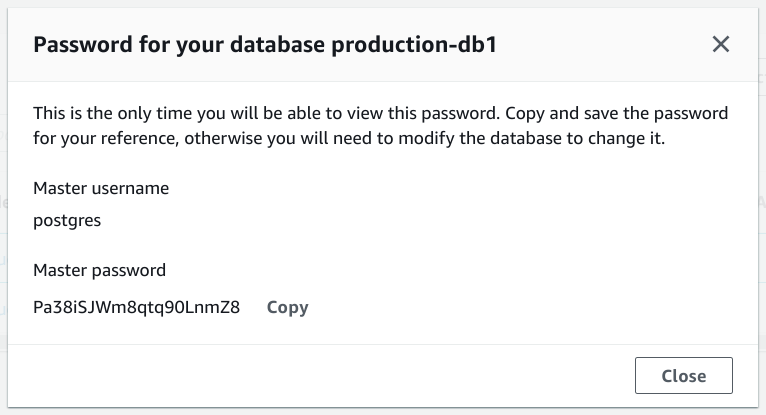The height and width of the screenshot is (415, 766).
Task: Copy the master password
Action: tap(287, 307)
